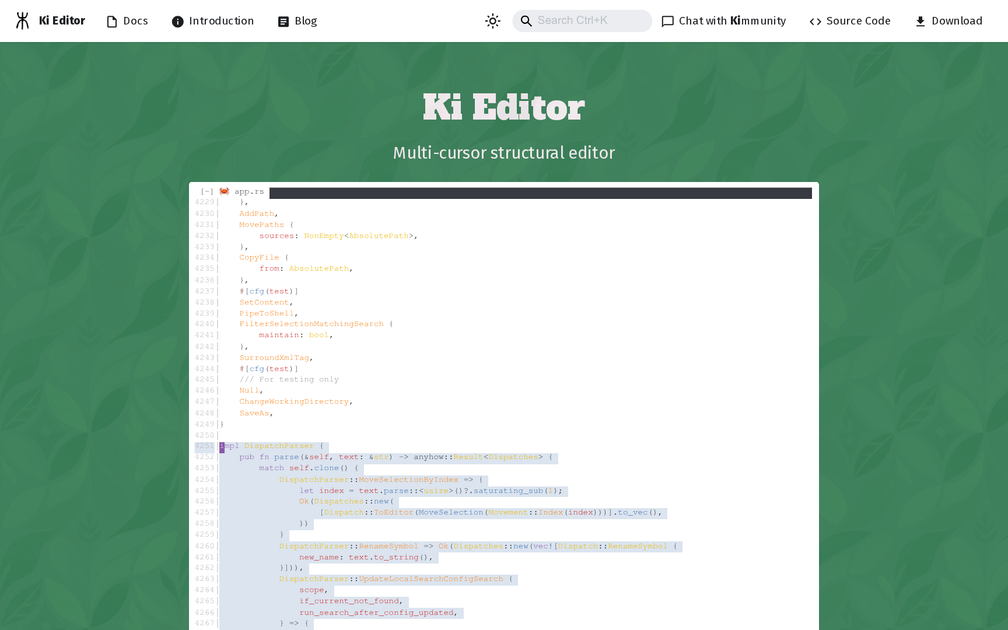This screenshot has width=1008, height=630.
Task: Click 'run_search_after_config_updated,' line
Action: click(x=378, y=613)
